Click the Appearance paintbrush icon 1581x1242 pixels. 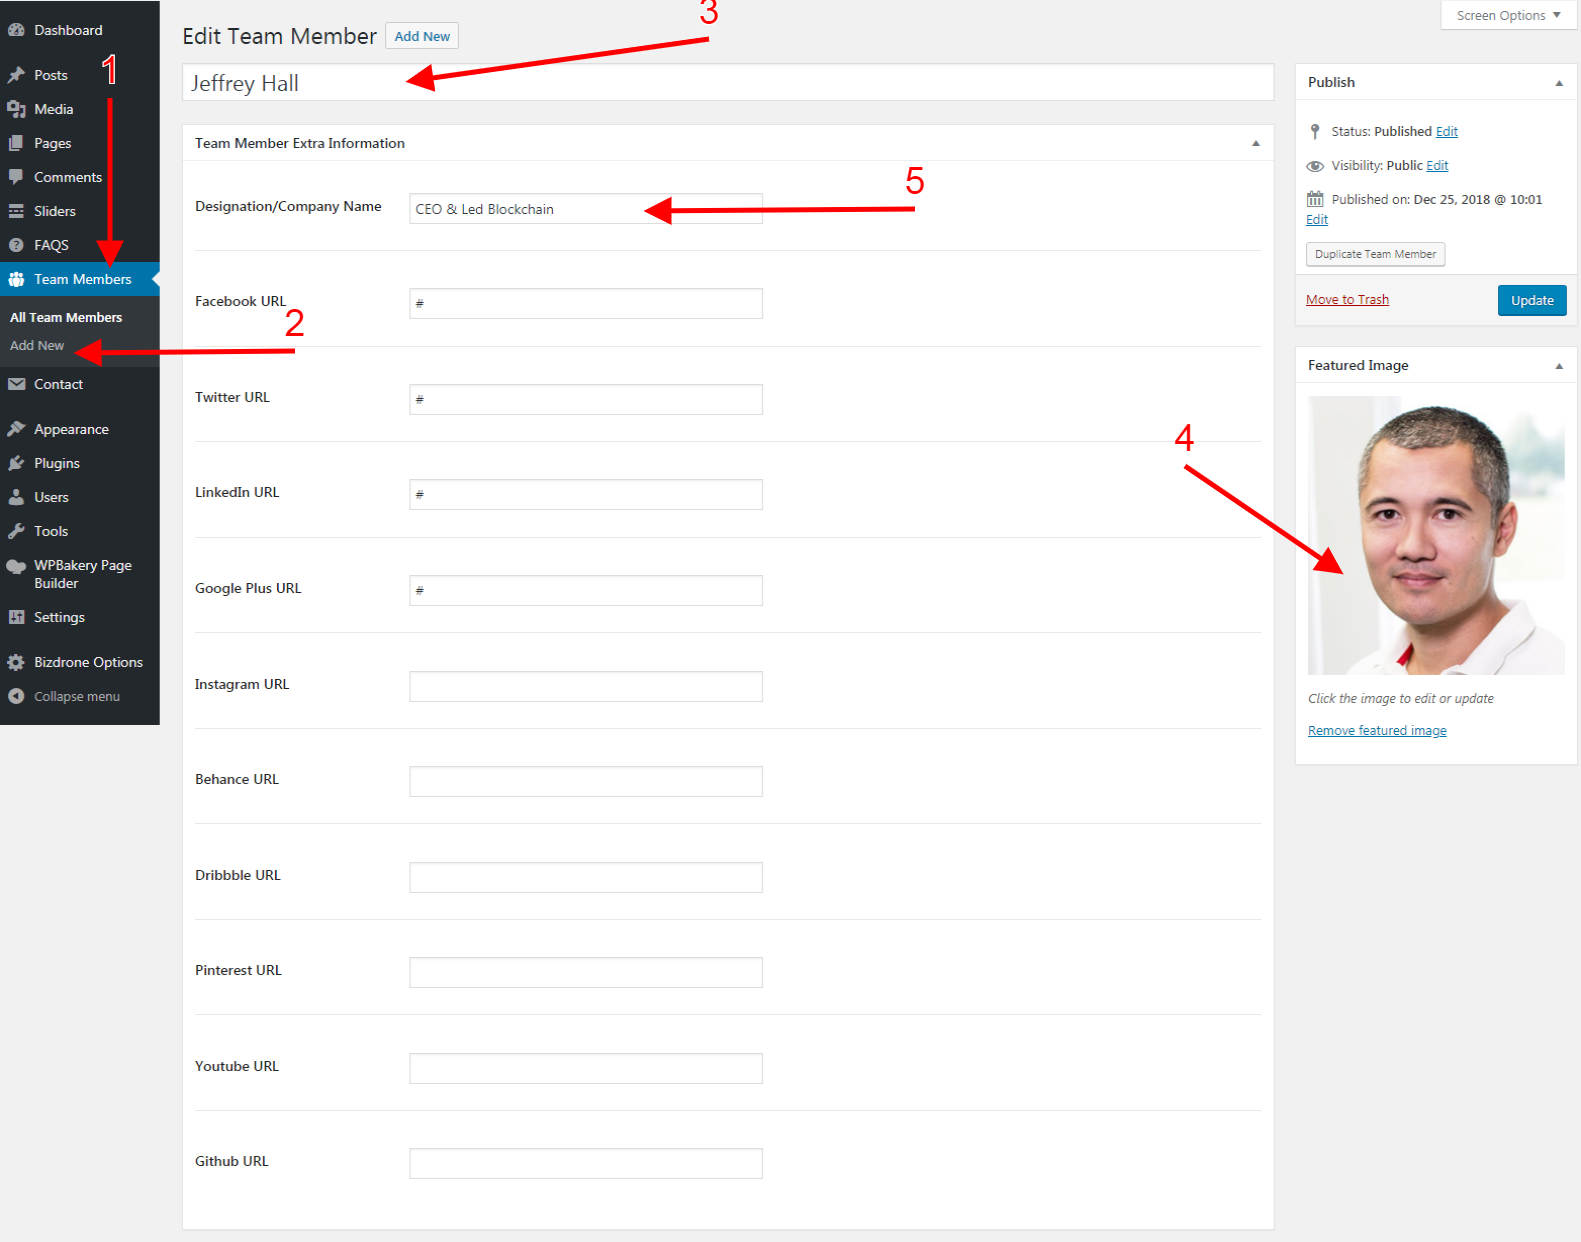pos(16,429)
